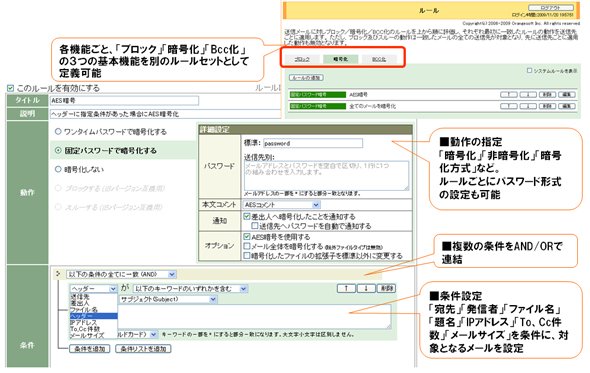The height and width of the screenshot is (373, 590).
Task: Move the AES暗号 rule up
Action: point(509,94)
